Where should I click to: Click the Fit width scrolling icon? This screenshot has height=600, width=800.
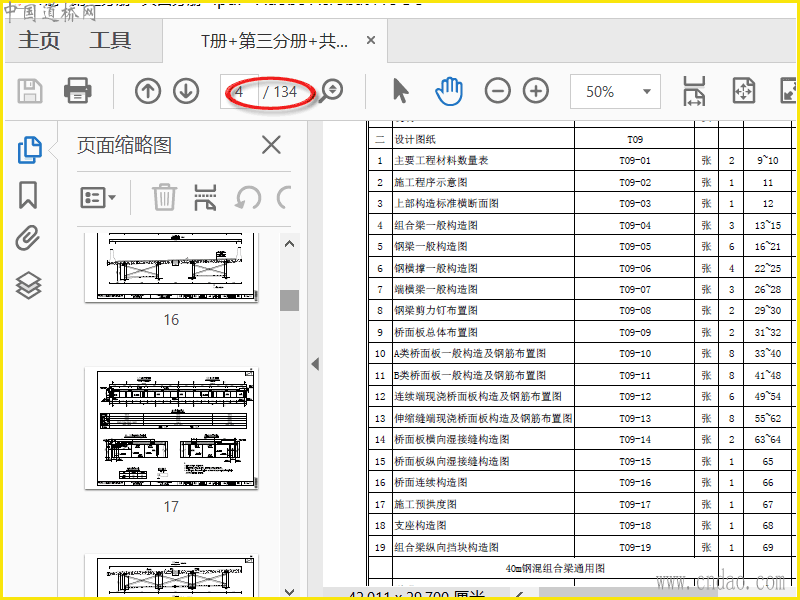pyautogui.click(x=694, y=91)
